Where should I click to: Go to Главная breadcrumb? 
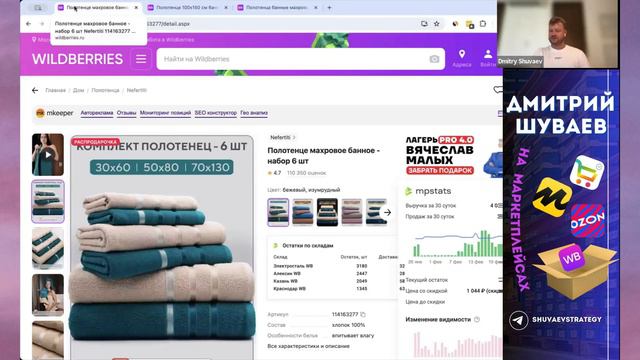coord(56,90)
